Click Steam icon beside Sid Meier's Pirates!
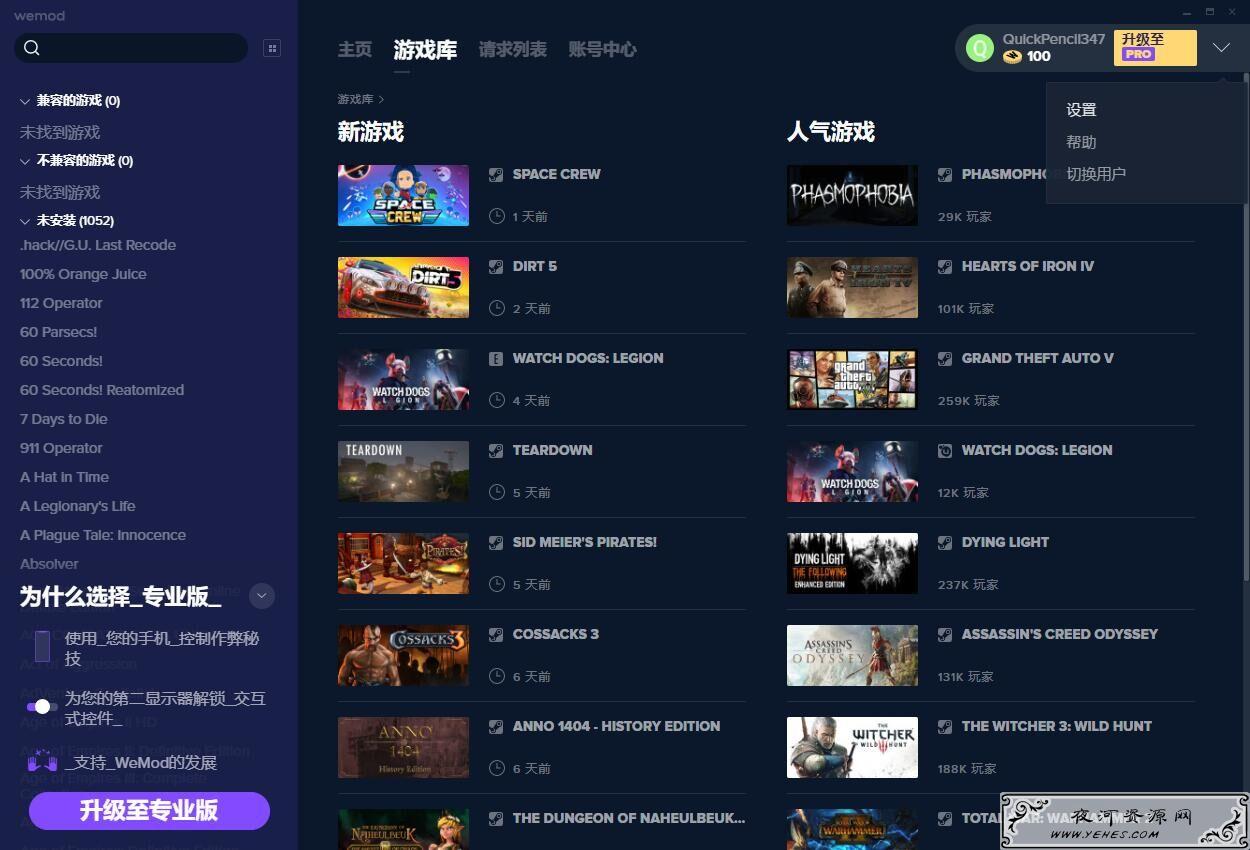Viewport: 1250px width, 850px height. pos(496,542)
